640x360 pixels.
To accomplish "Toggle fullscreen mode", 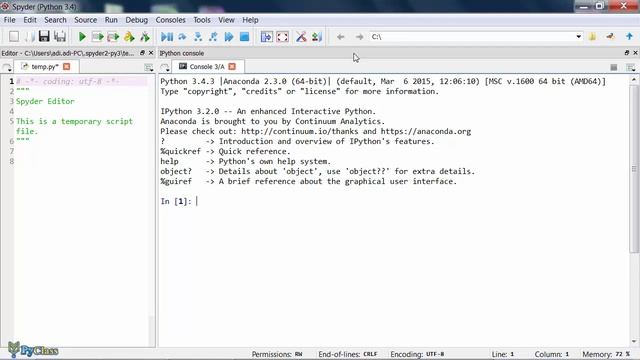I will [x=282, y=37].
